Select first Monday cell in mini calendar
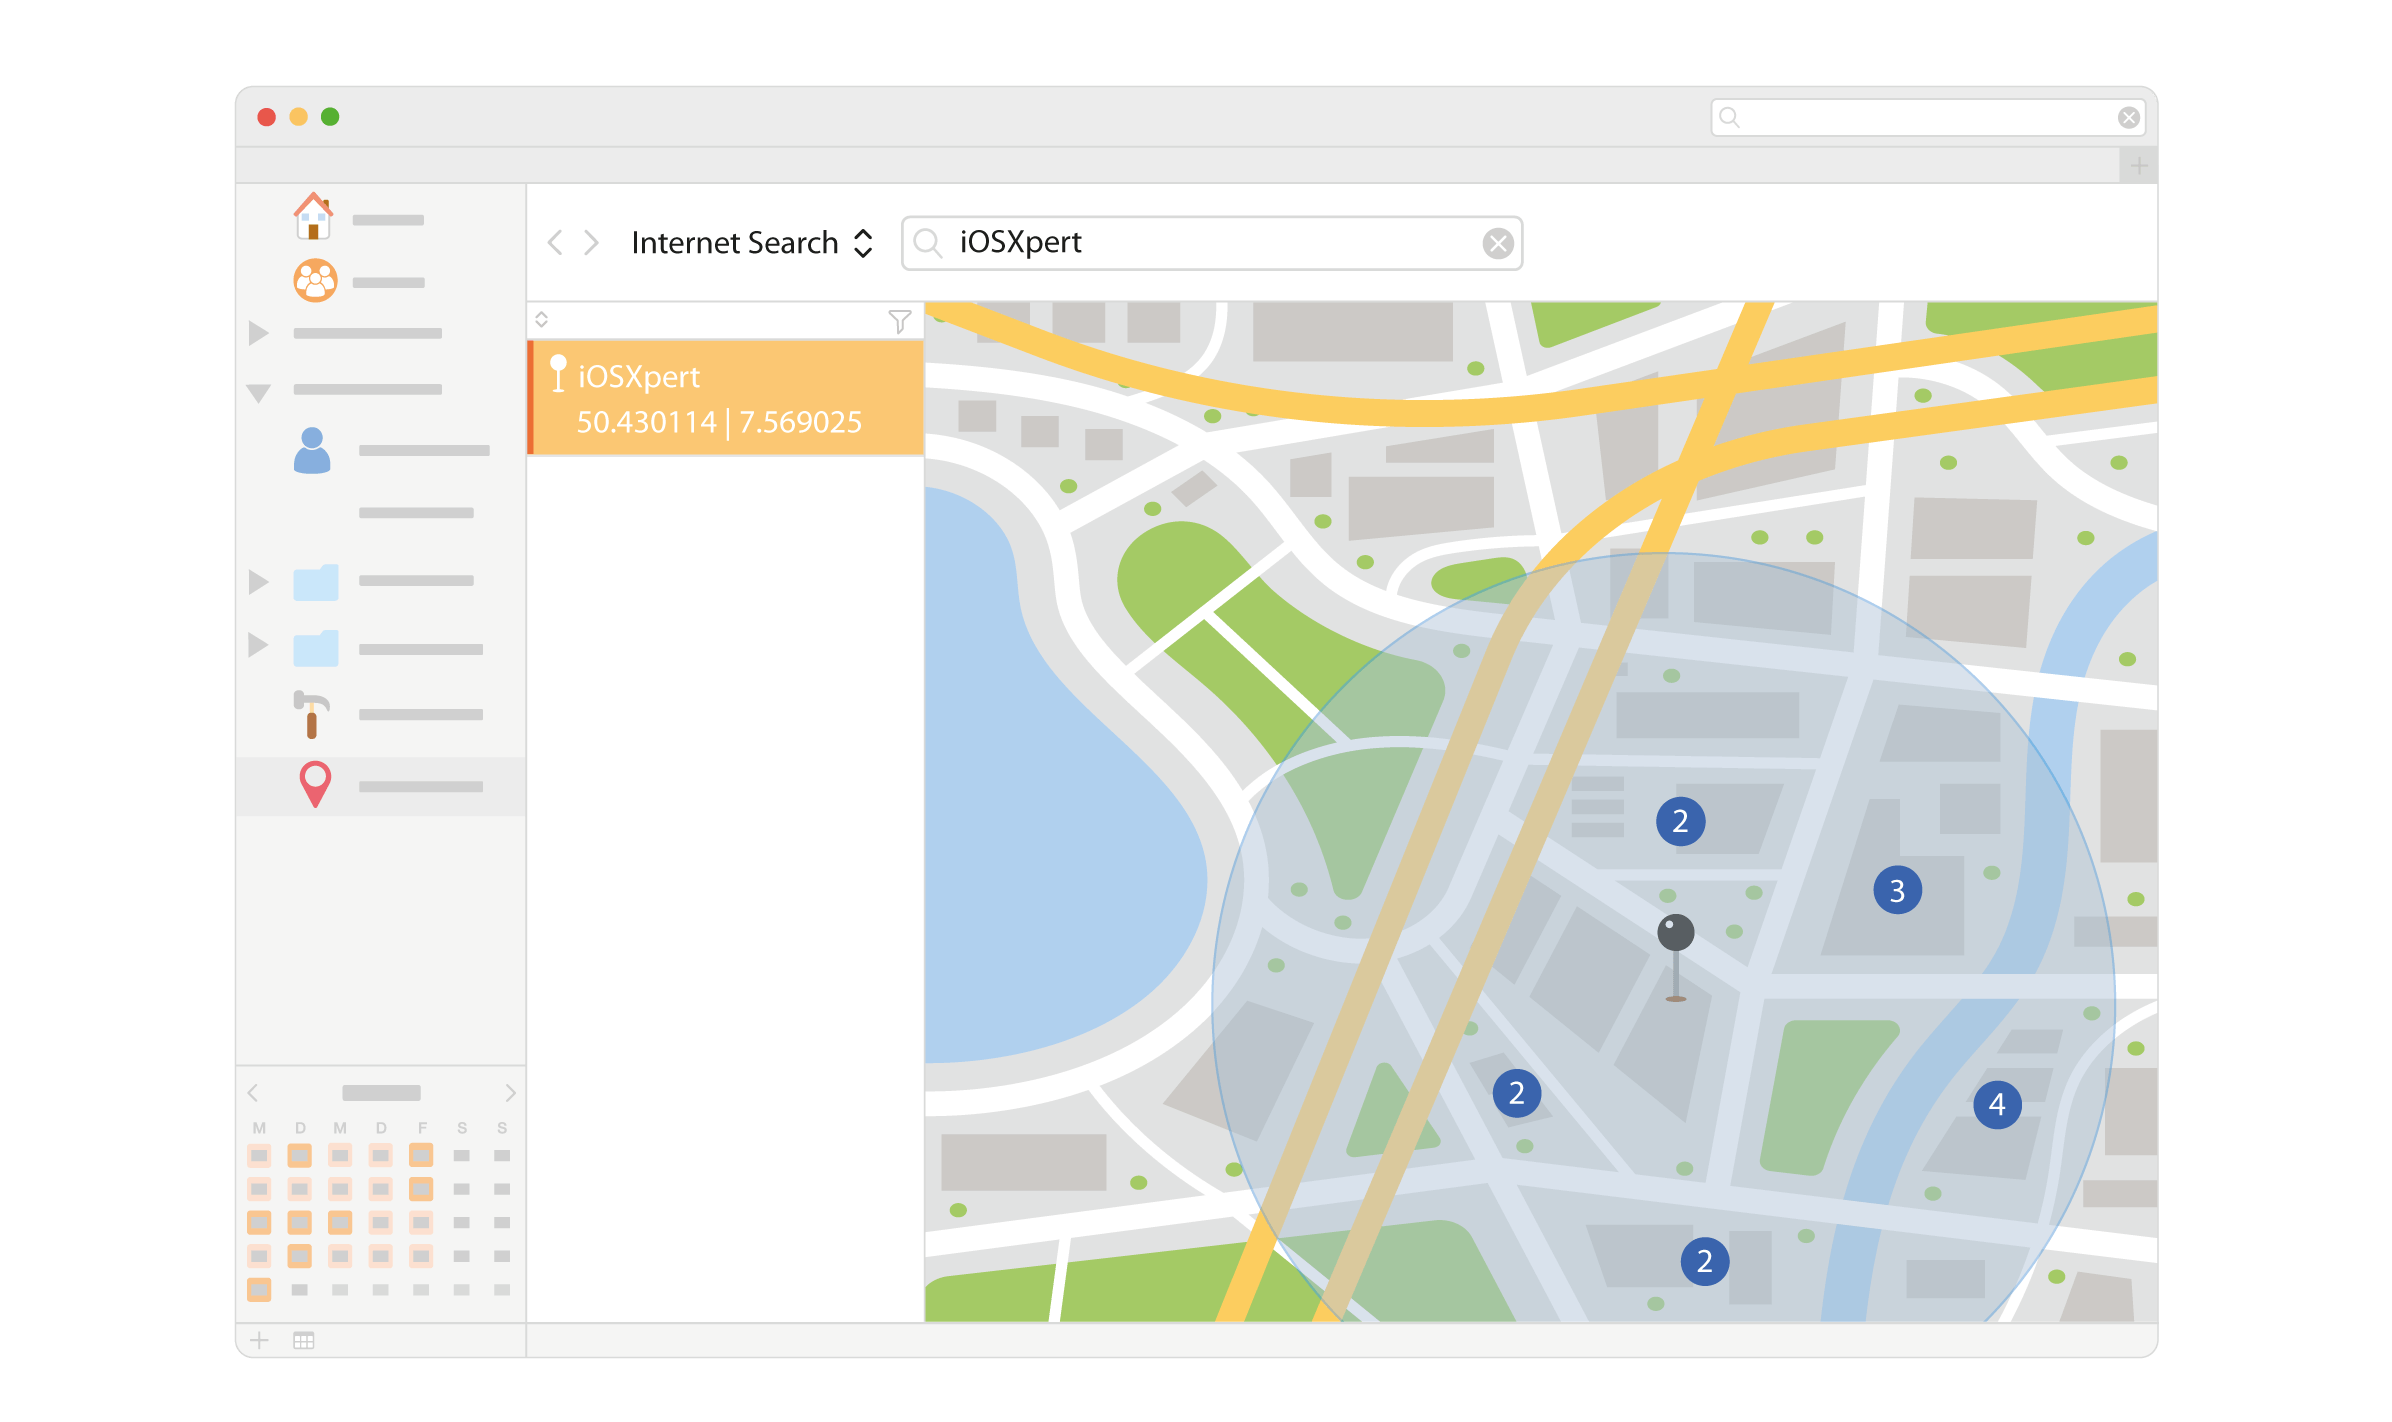 tap(259, 1156)
